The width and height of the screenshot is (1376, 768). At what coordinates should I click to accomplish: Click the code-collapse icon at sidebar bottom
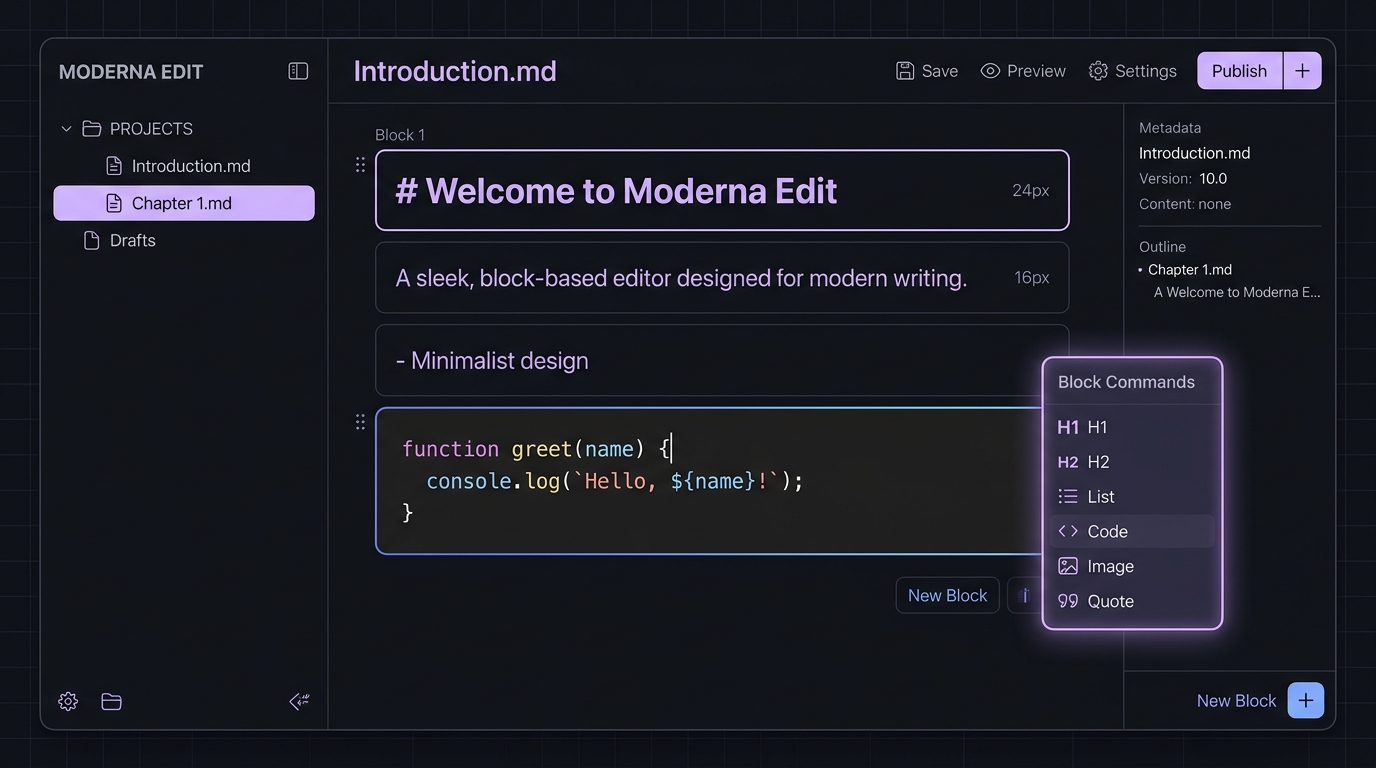[x=299, y=701]
